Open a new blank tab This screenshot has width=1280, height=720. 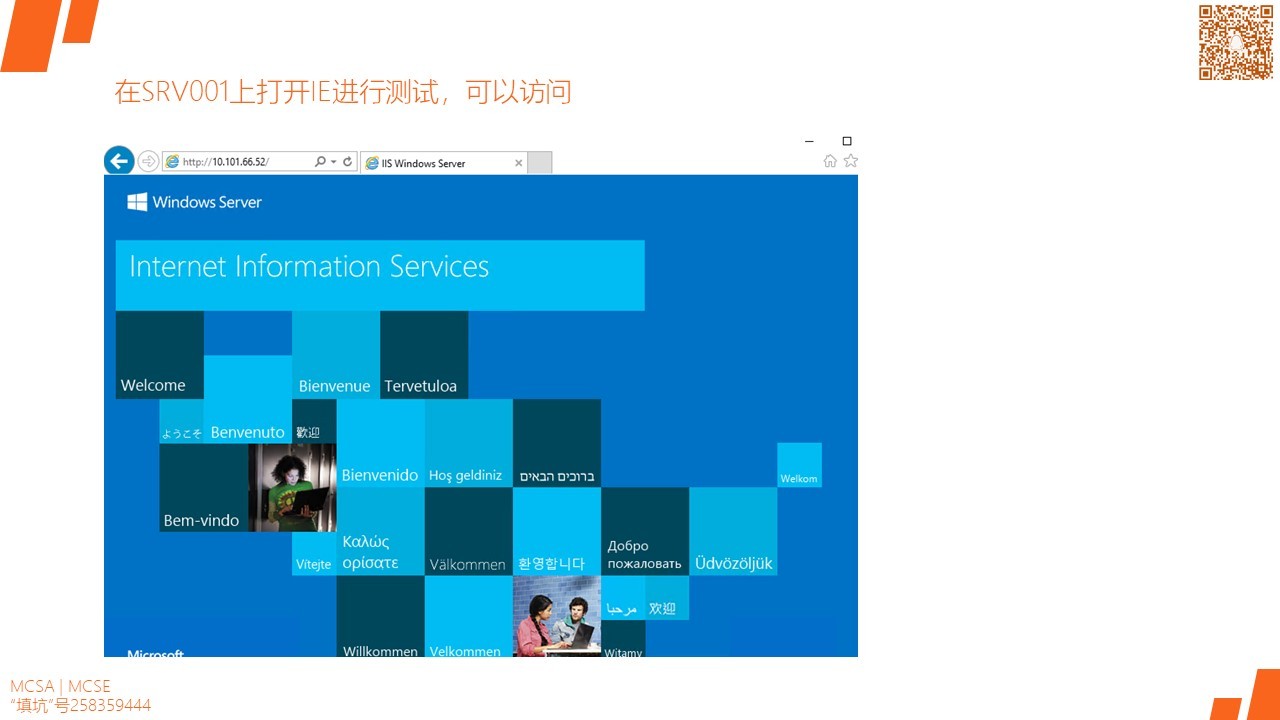point(540,163)
